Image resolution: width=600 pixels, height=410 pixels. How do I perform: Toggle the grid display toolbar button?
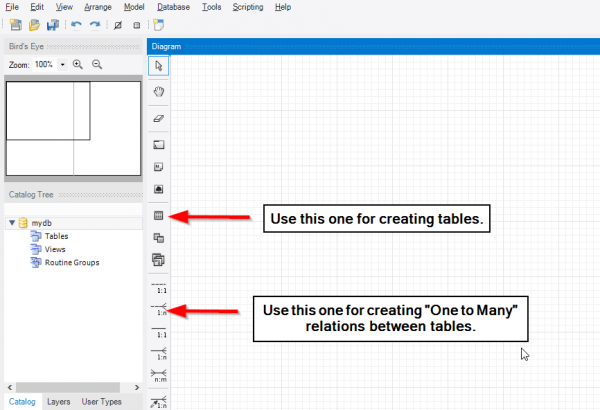118,24
